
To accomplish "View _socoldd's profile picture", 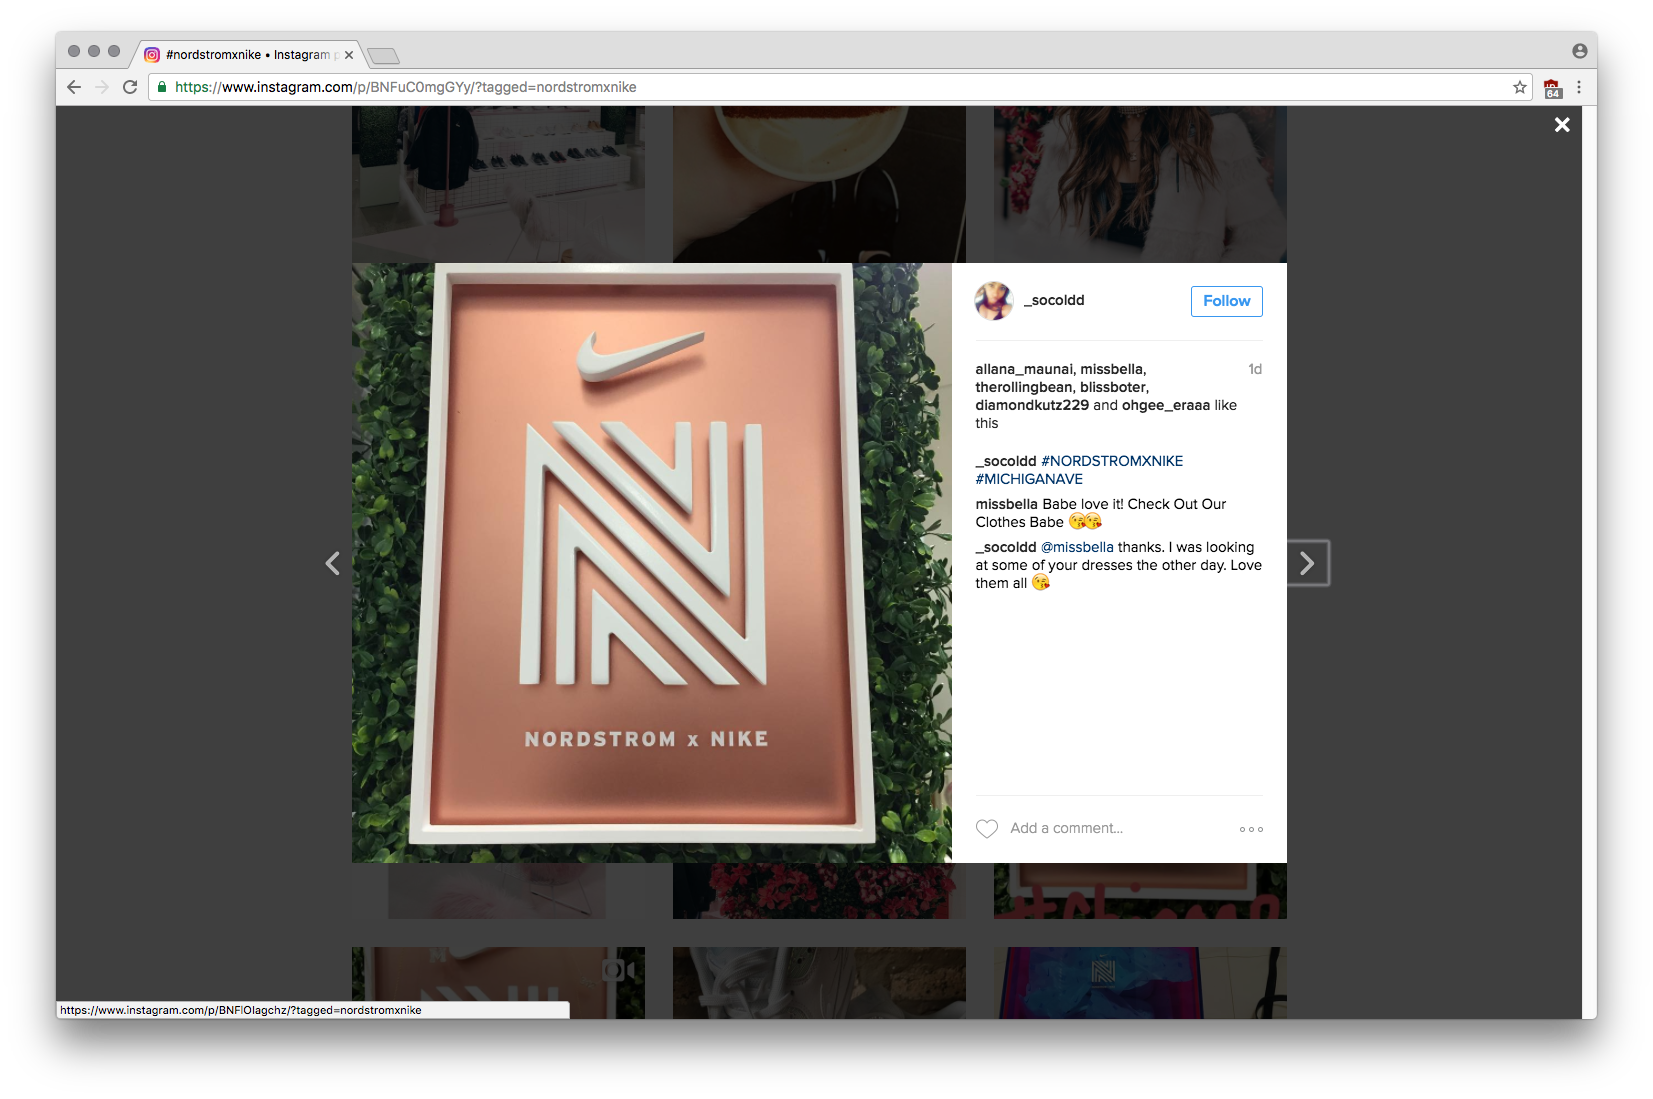I will point(994,301).
